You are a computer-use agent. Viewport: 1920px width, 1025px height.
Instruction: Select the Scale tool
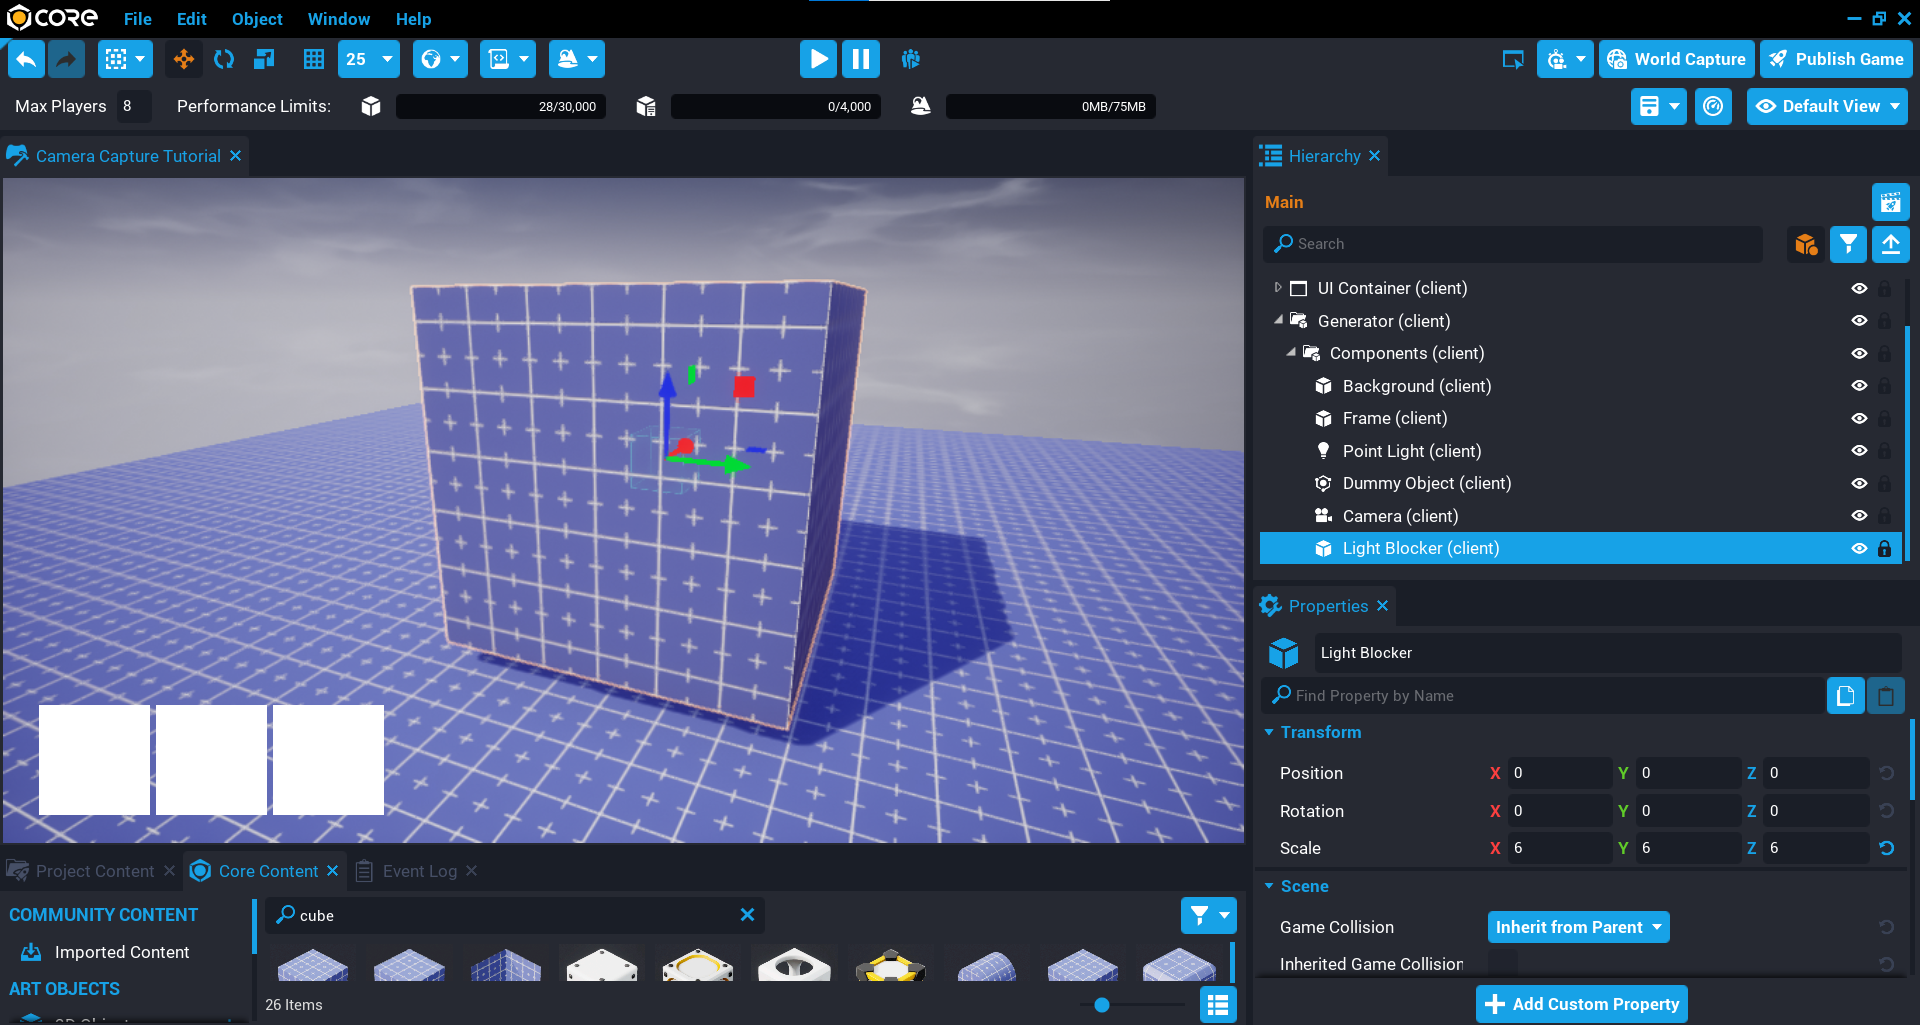264,59
